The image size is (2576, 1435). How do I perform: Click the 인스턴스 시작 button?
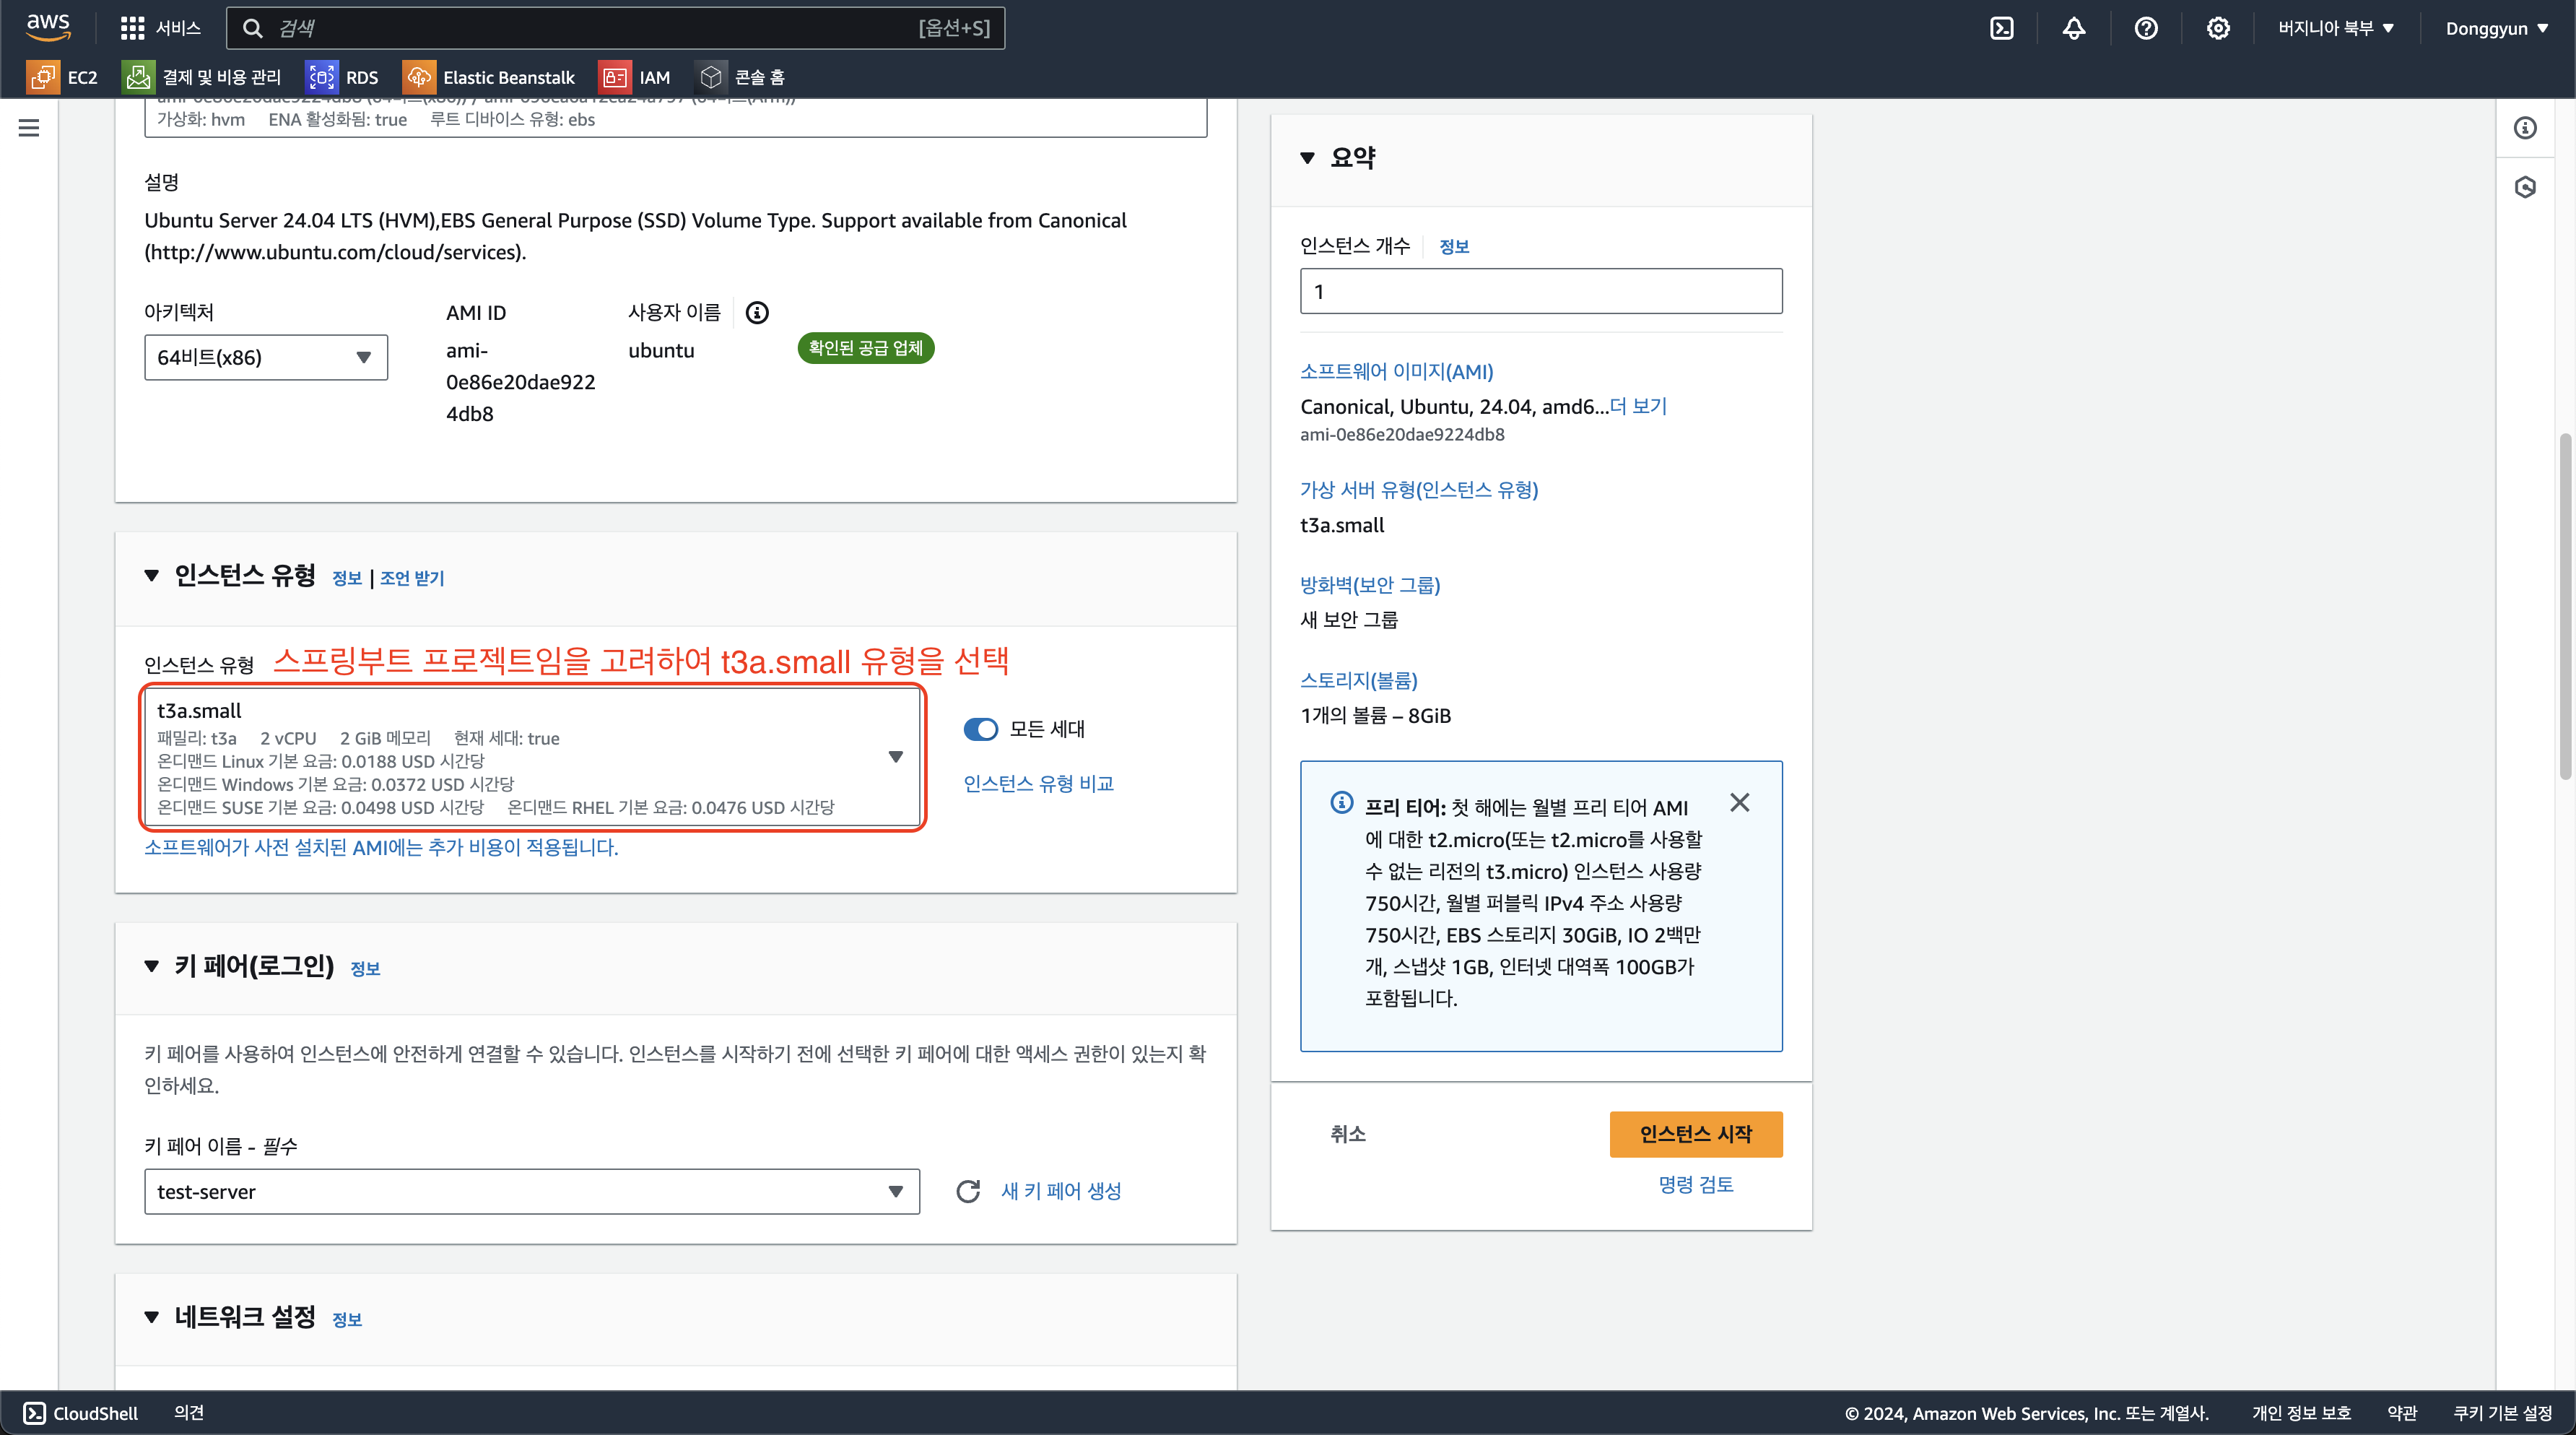pos(1695,1134)
